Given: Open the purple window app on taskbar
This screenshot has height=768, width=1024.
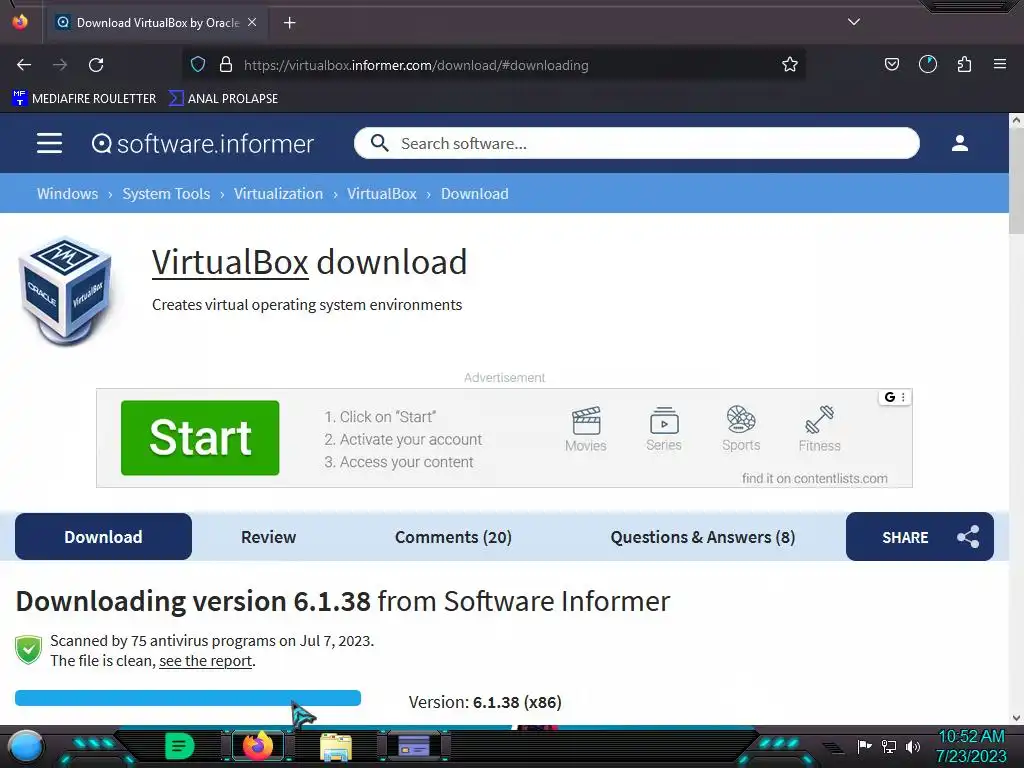Looking at the screenshot, I should click(x=414, y=746).
